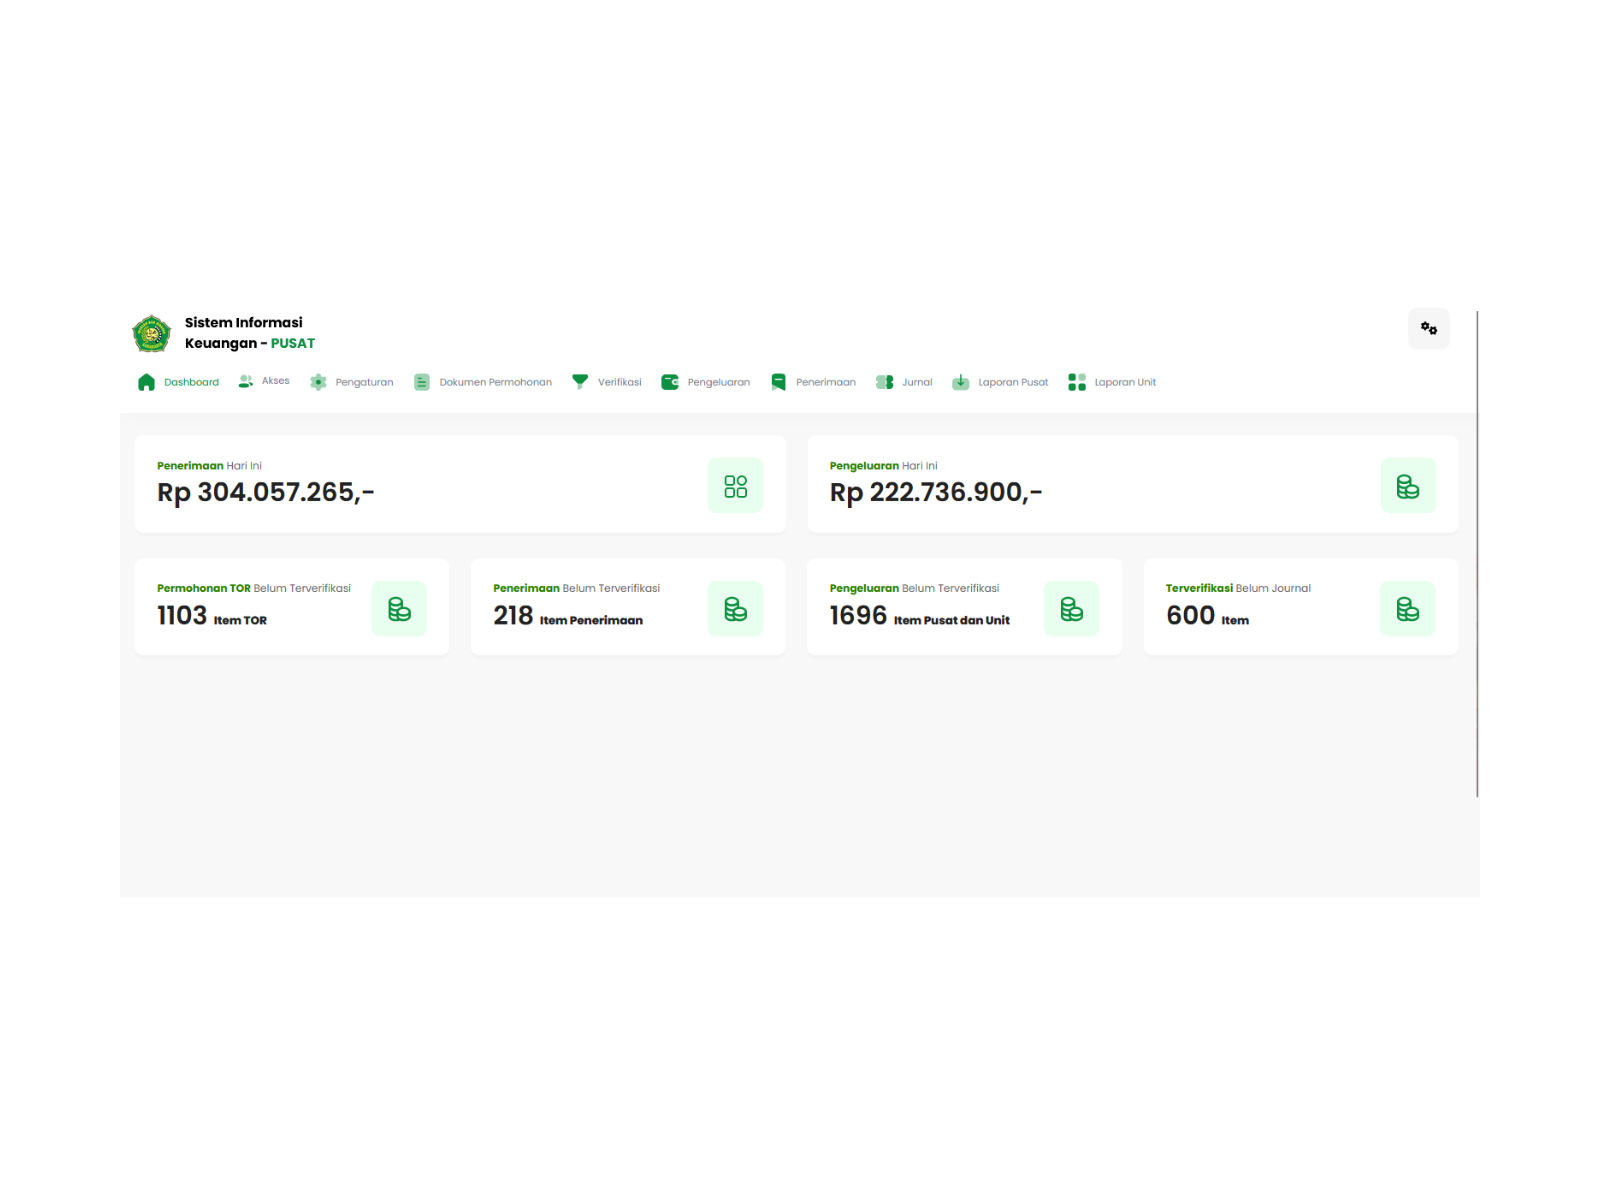Click coins icon on Terverifikasi Belum Journal card
This screenshot has height=1200, width=1600.
[x=1407, y=609]
